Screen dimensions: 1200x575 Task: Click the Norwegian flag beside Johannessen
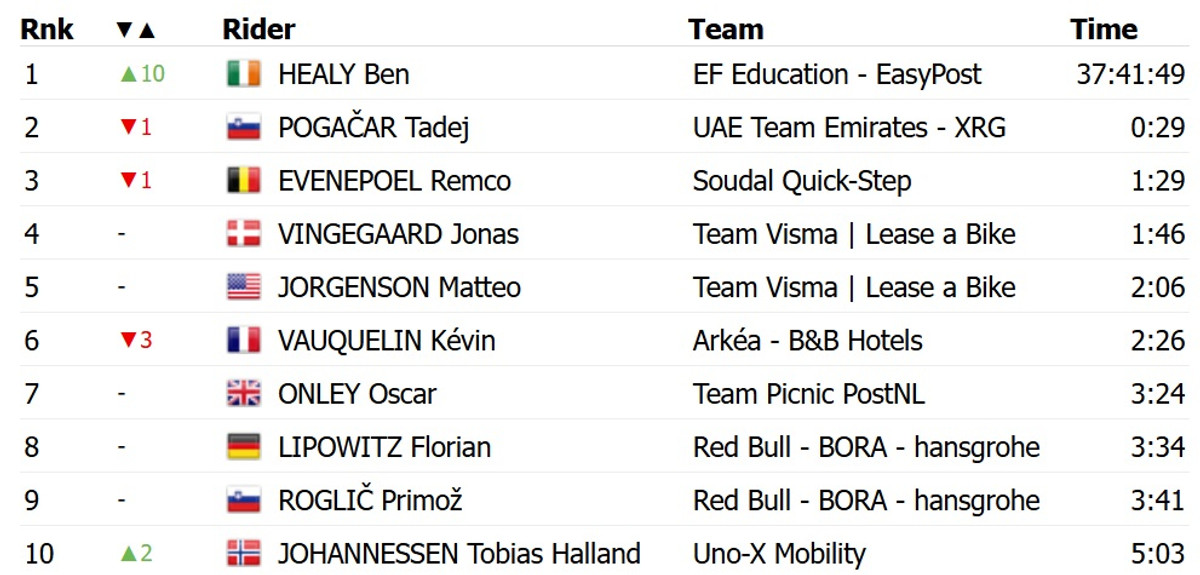[x=244, y=553]
